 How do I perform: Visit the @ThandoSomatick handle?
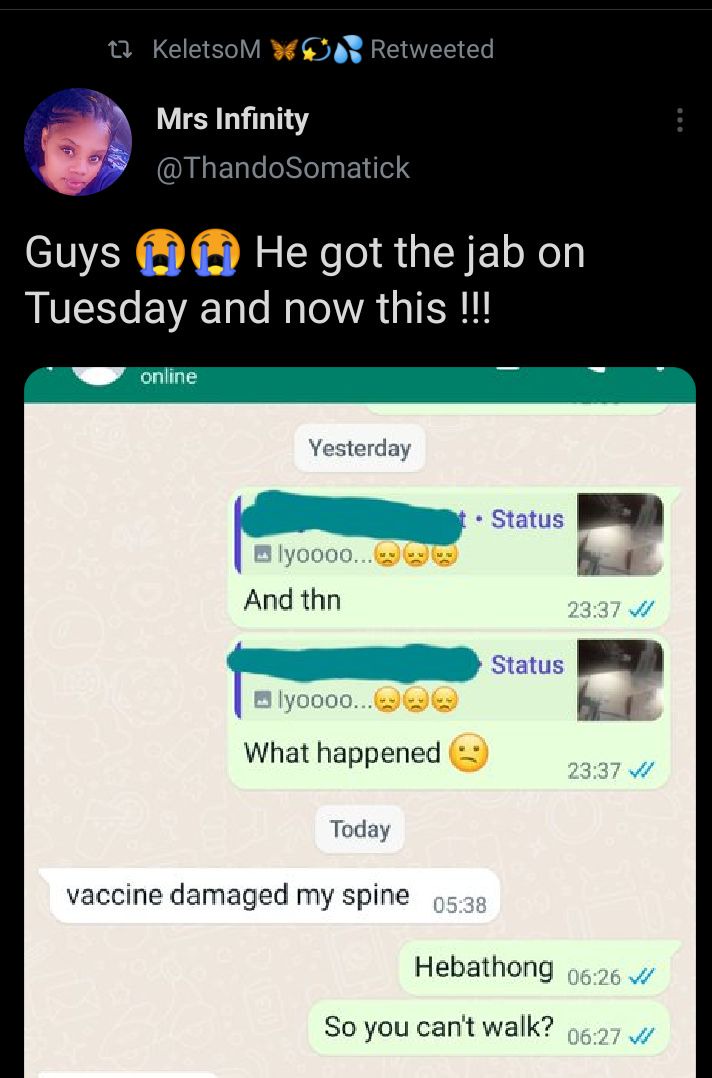tap(283, 168)
